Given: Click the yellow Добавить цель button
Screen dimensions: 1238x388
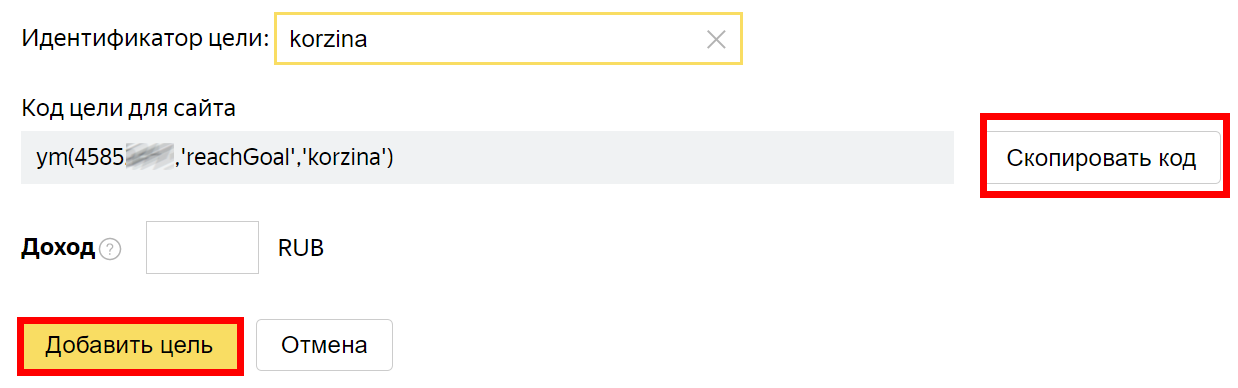Looking at the screenshot, I should [x=129, y=346].
